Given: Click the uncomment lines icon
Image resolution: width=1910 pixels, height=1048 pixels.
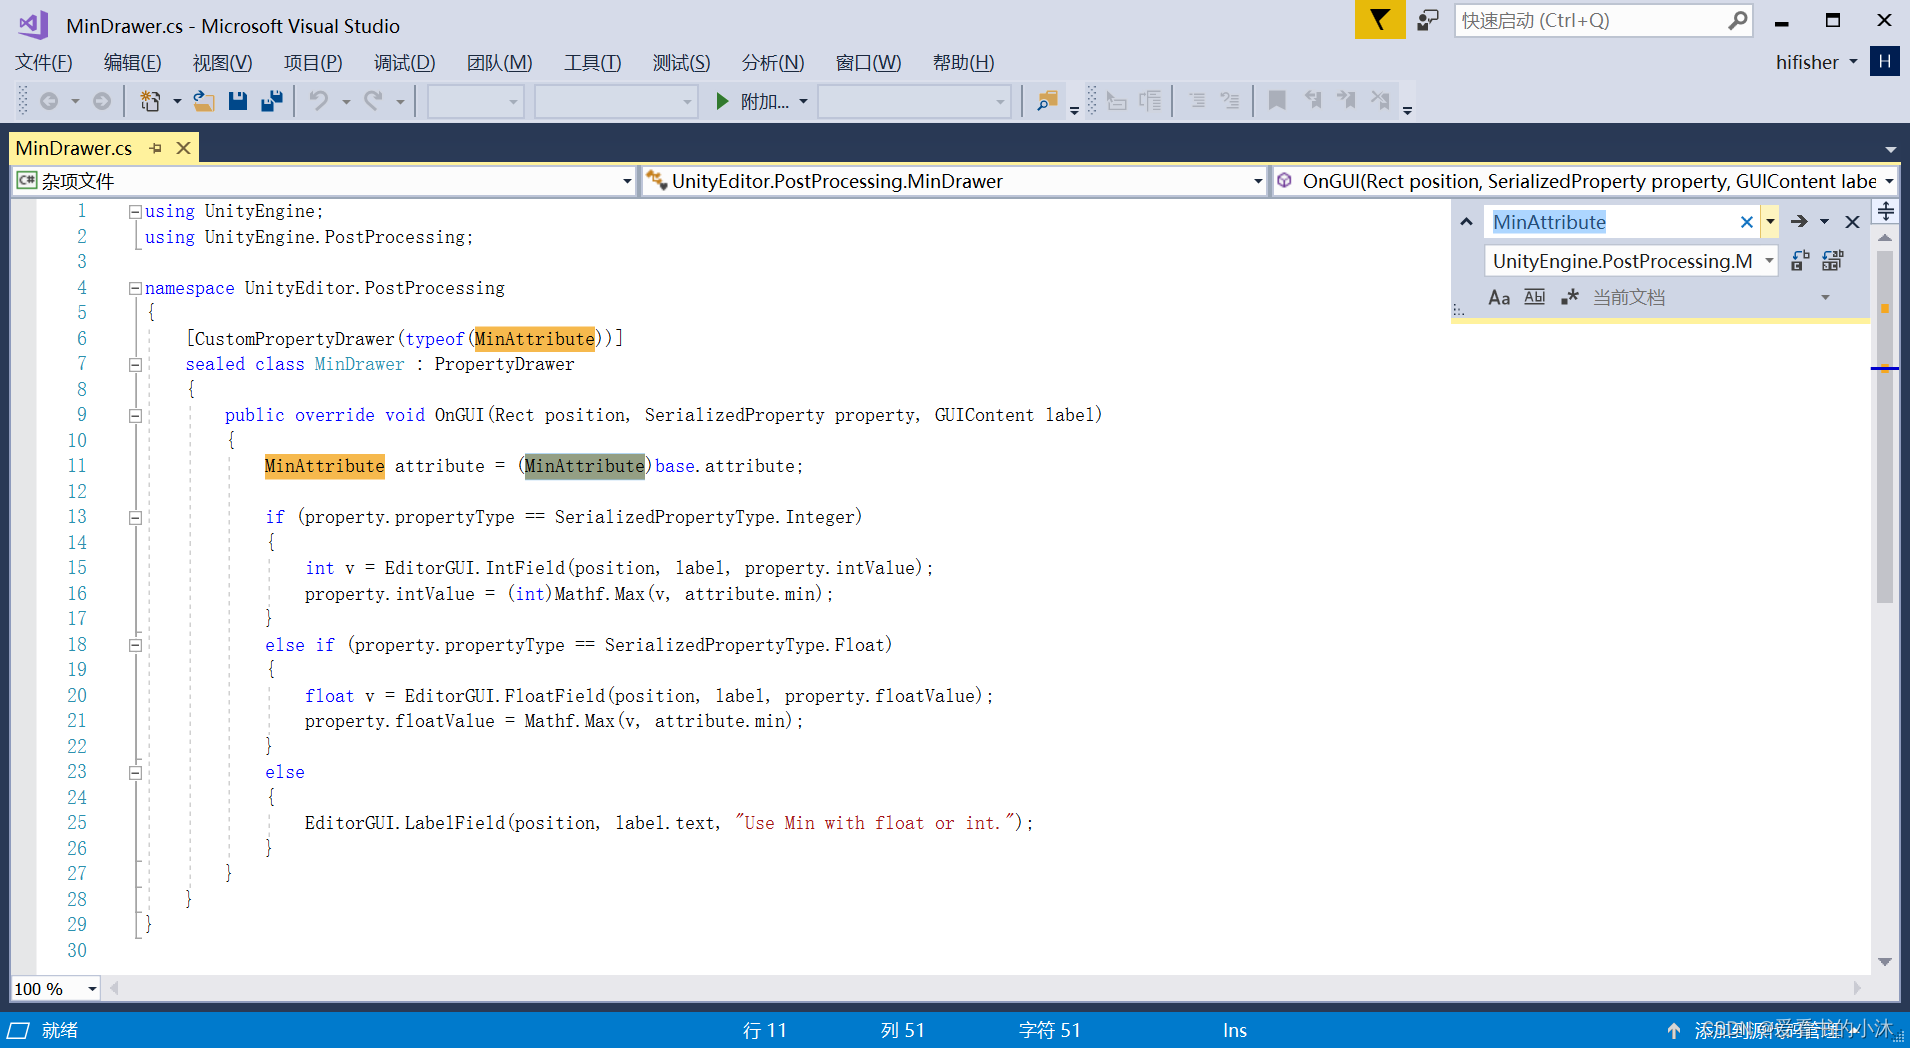Looking at the screenshot, I should click(1230, 101).
